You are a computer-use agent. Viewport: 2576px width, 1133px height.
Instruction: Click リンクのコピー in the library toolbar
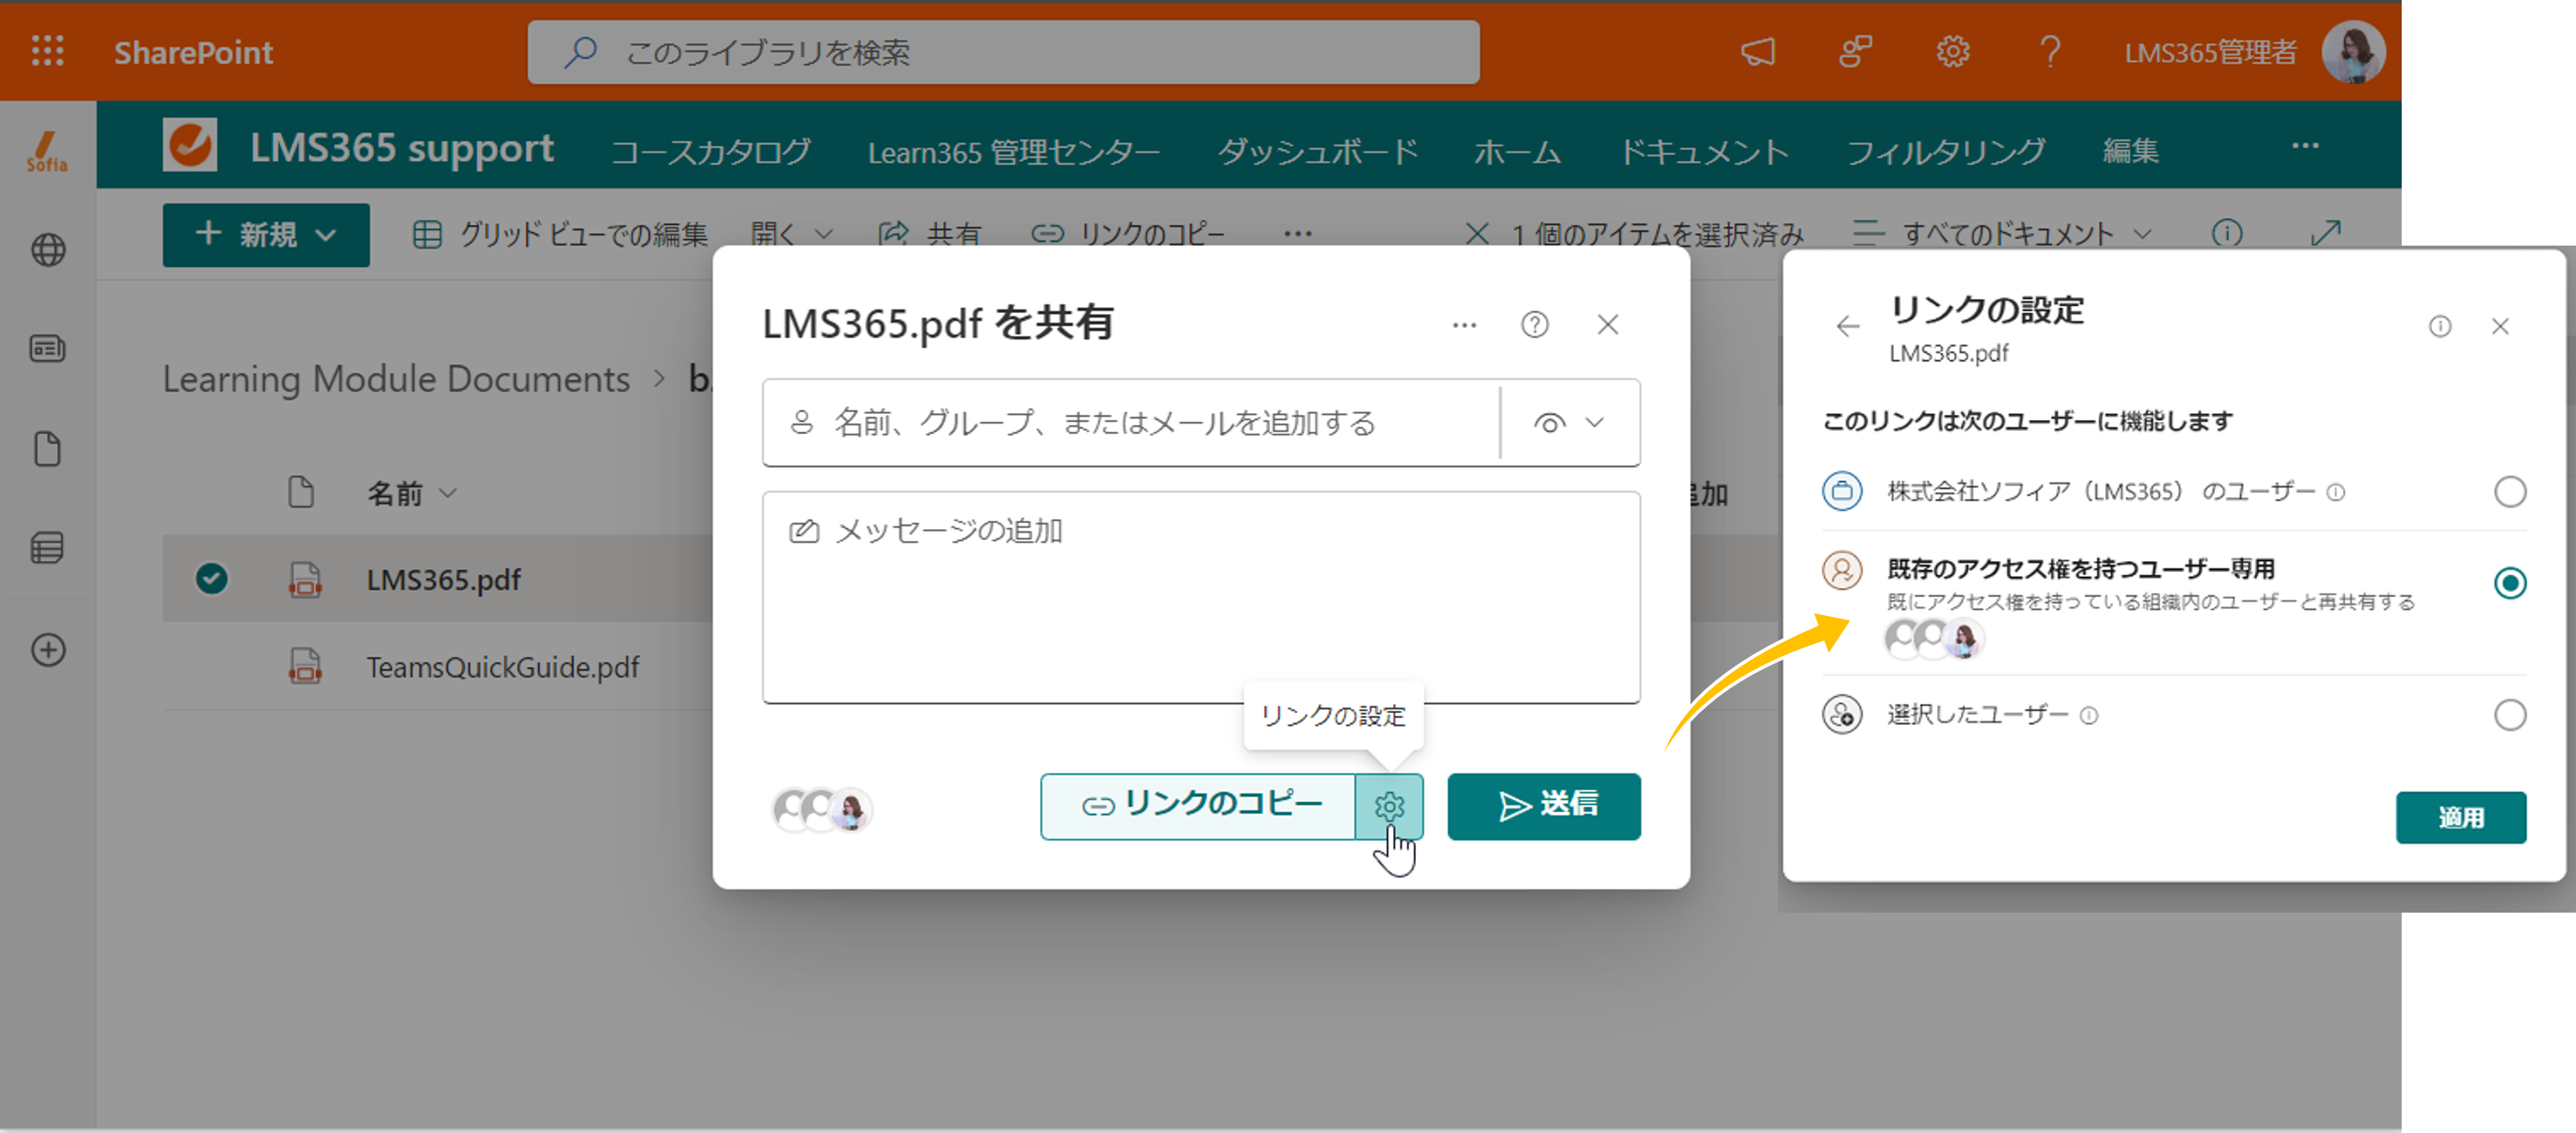pos(1127,234)
